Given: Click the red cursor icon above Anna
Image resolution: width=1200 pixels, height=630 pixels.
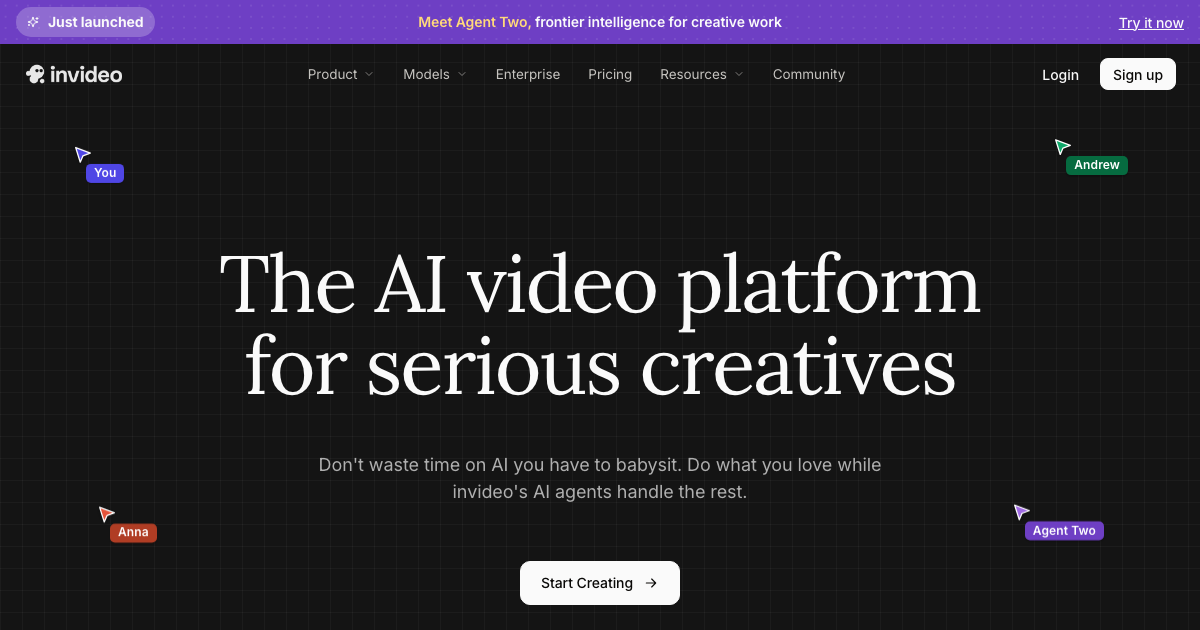Looking at the screenshot, I should pos(106,514).
